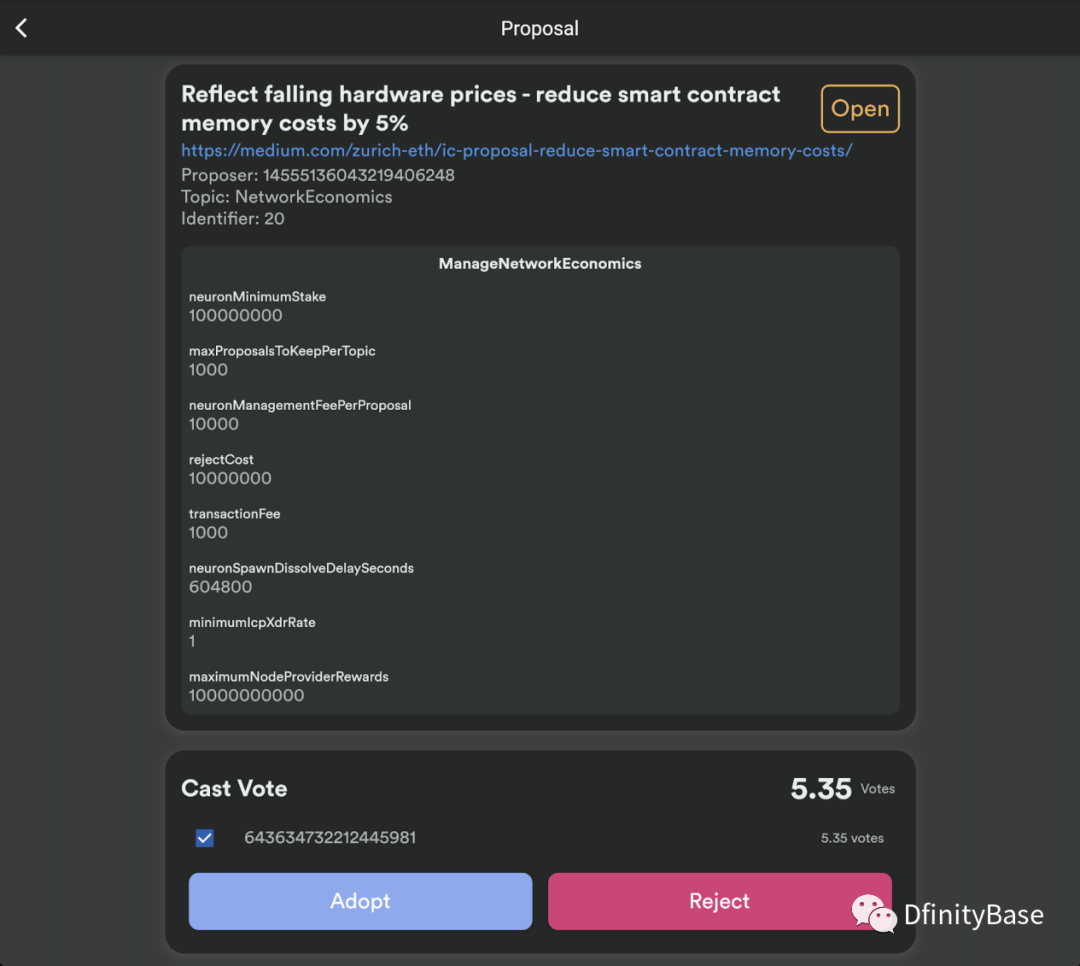The image size is (1080, 966).
Task: Click the 5.35 Votes total
Action: click(842, 789)
